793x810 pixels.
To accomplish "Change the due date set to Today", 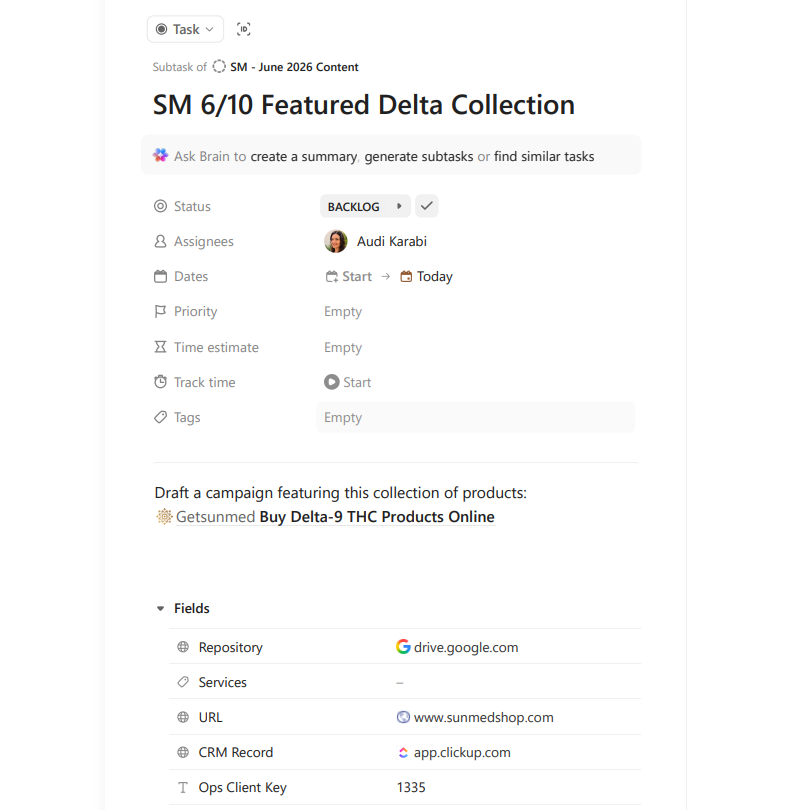I will tap(427, 276).
